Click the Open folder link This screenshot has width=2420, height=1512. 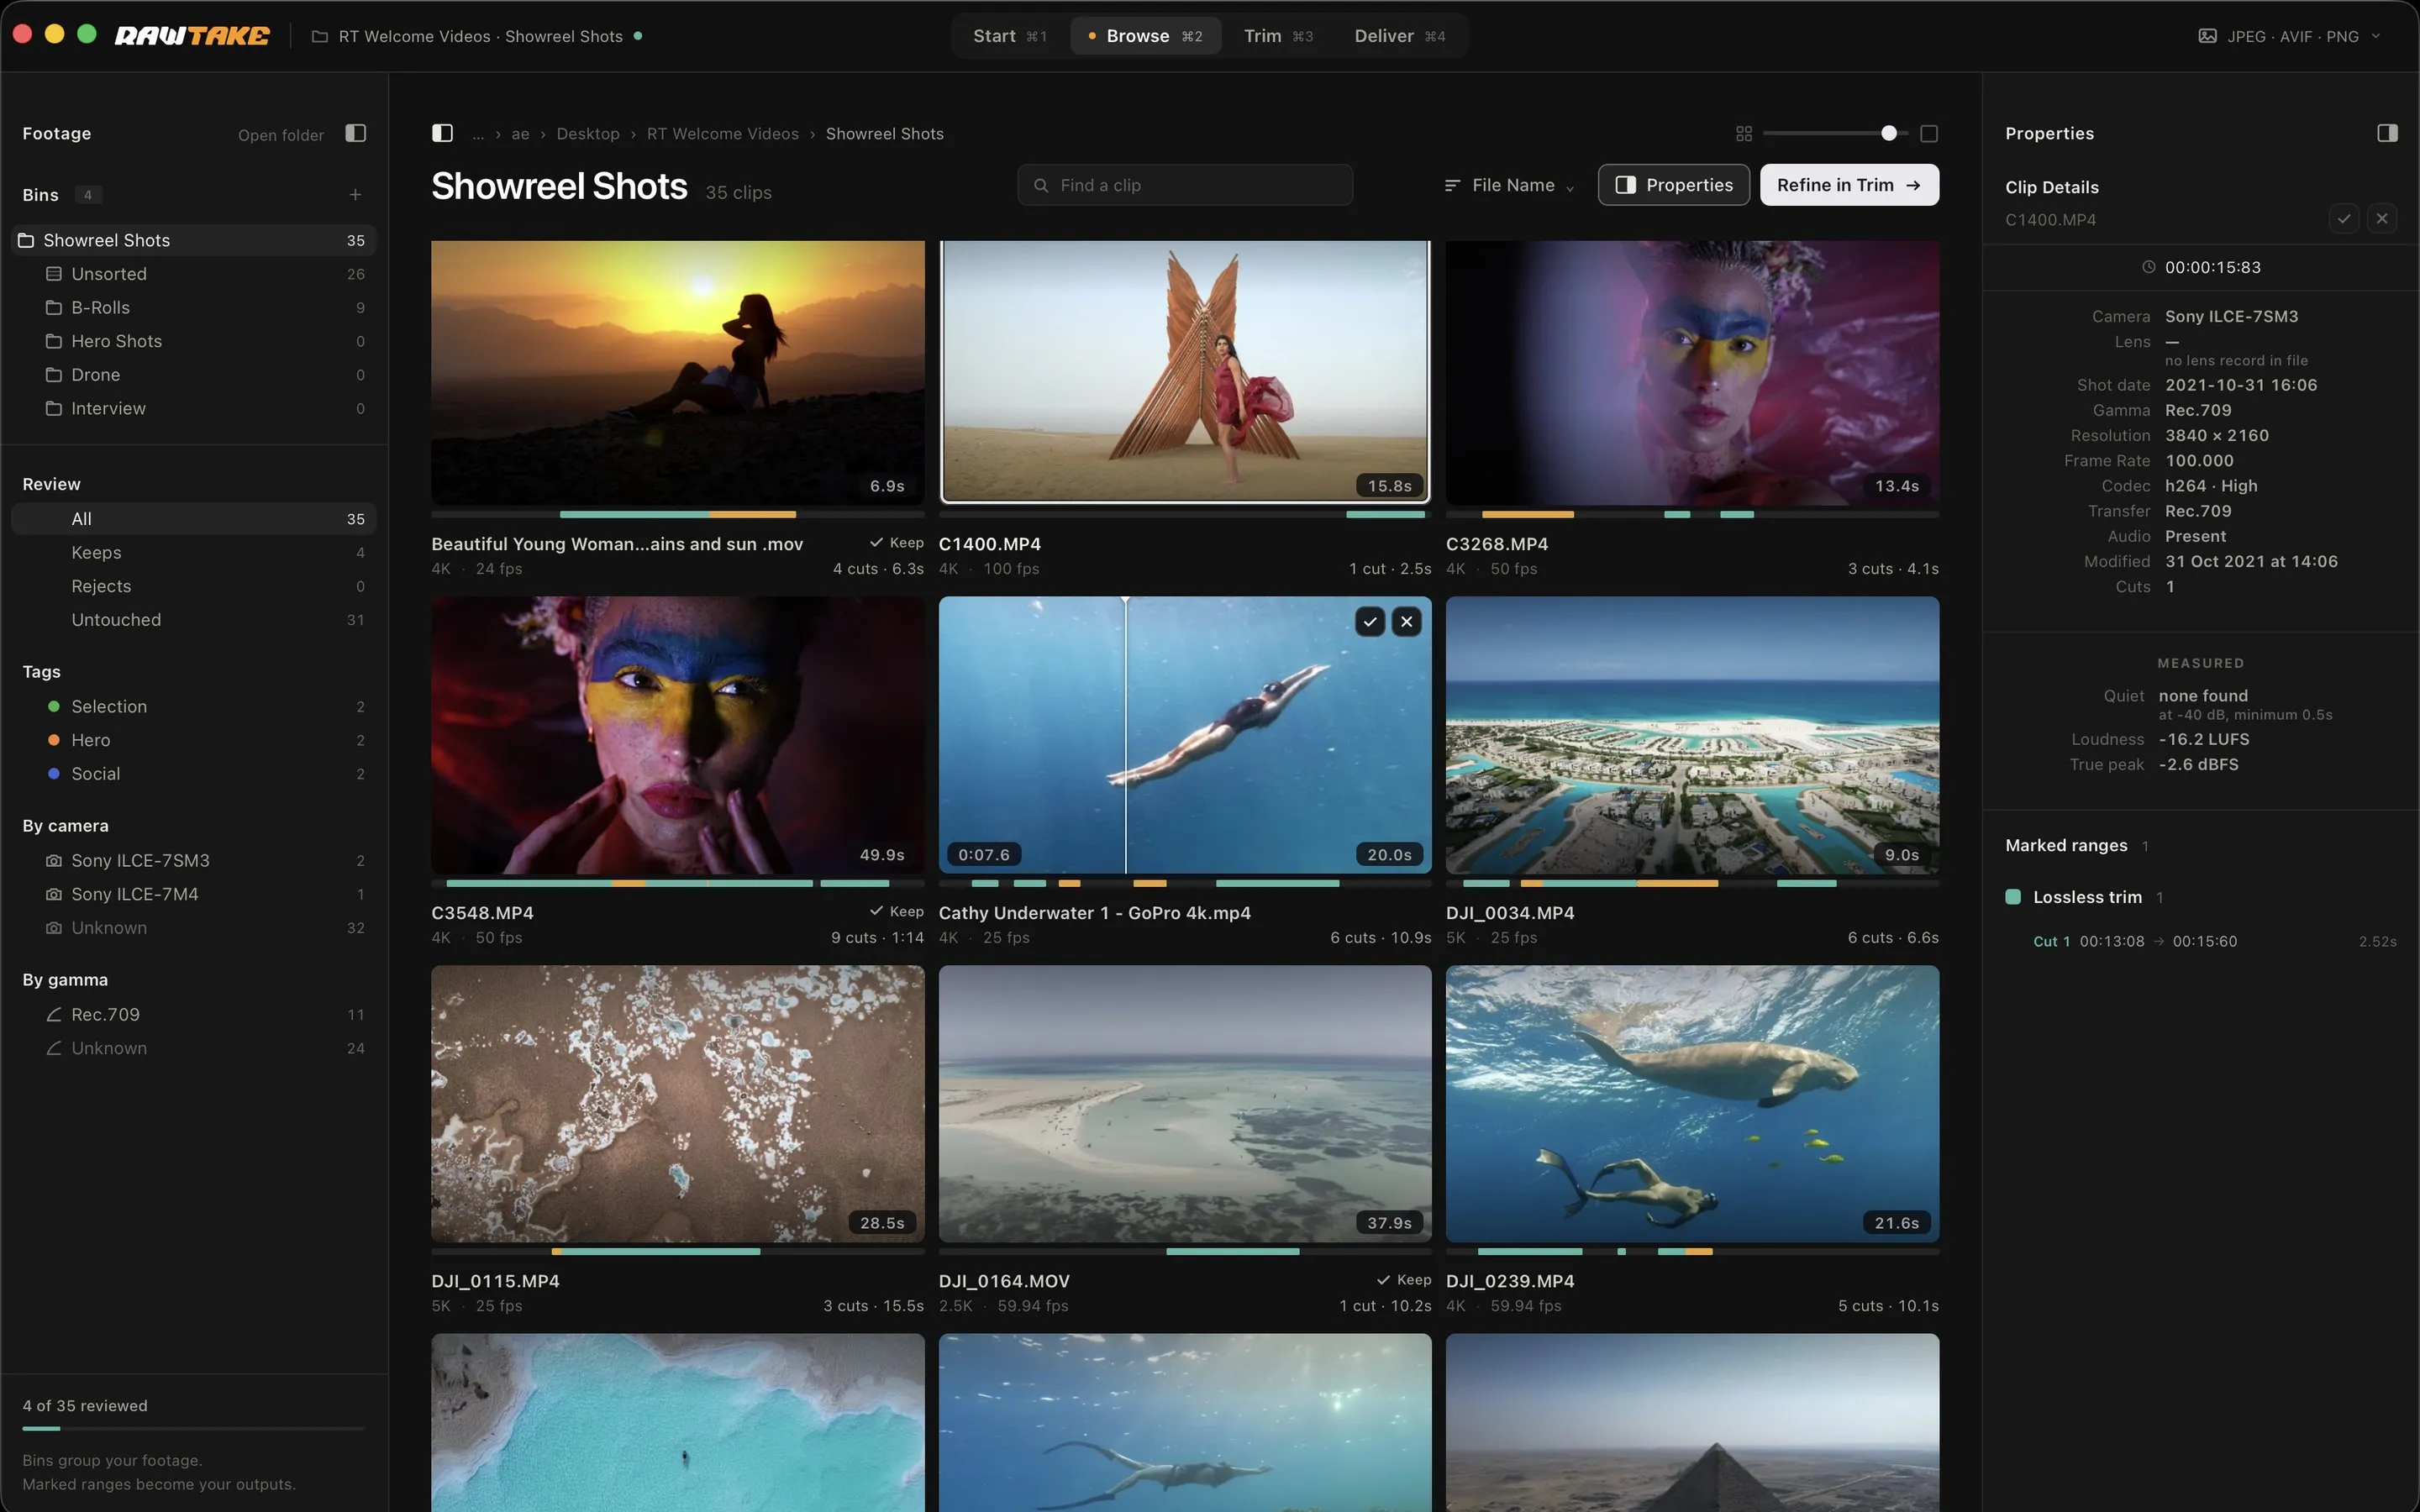pos(281,135)
